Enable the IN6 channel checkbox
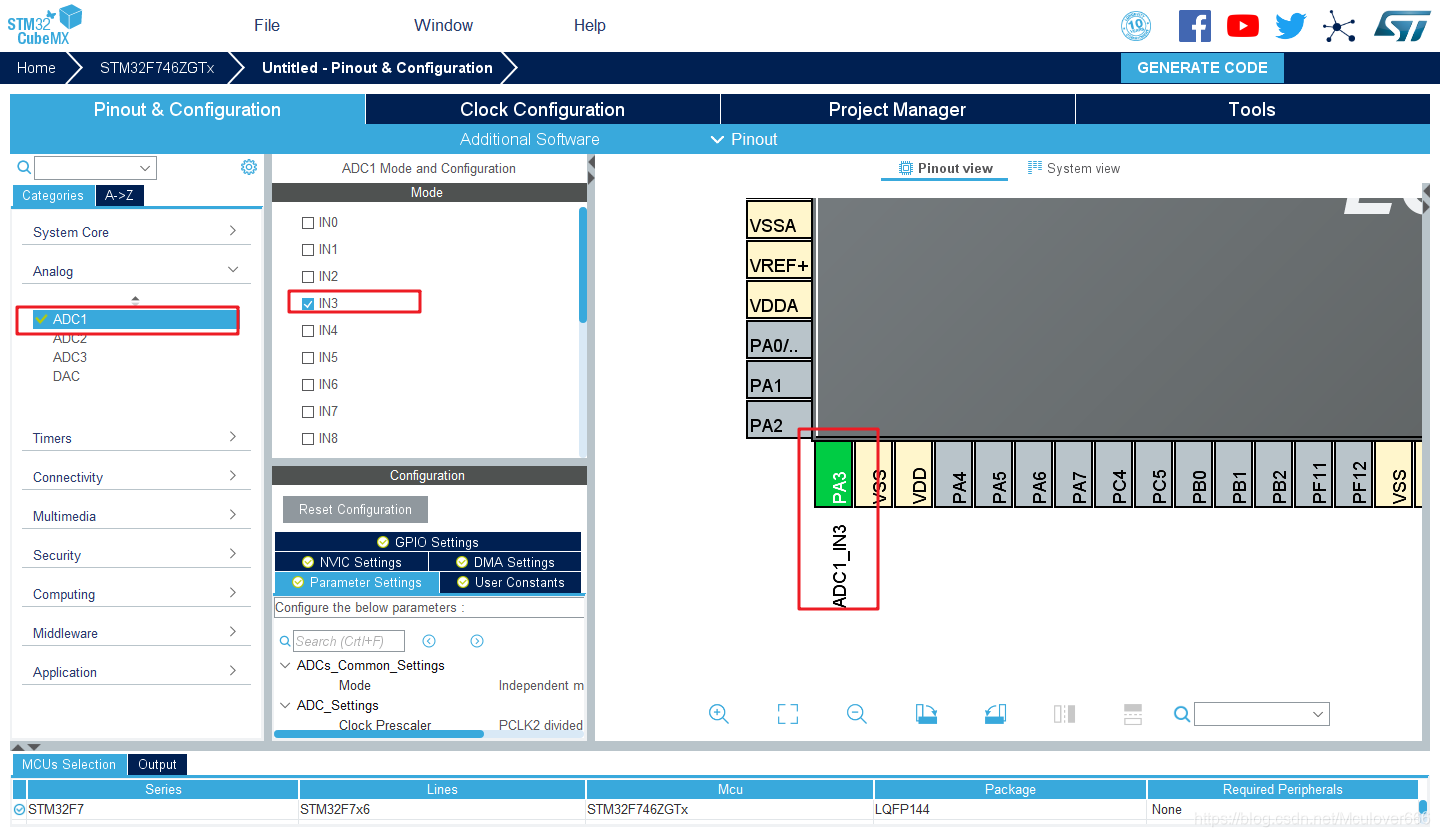 pyautogui.click(x=308, y=384)
